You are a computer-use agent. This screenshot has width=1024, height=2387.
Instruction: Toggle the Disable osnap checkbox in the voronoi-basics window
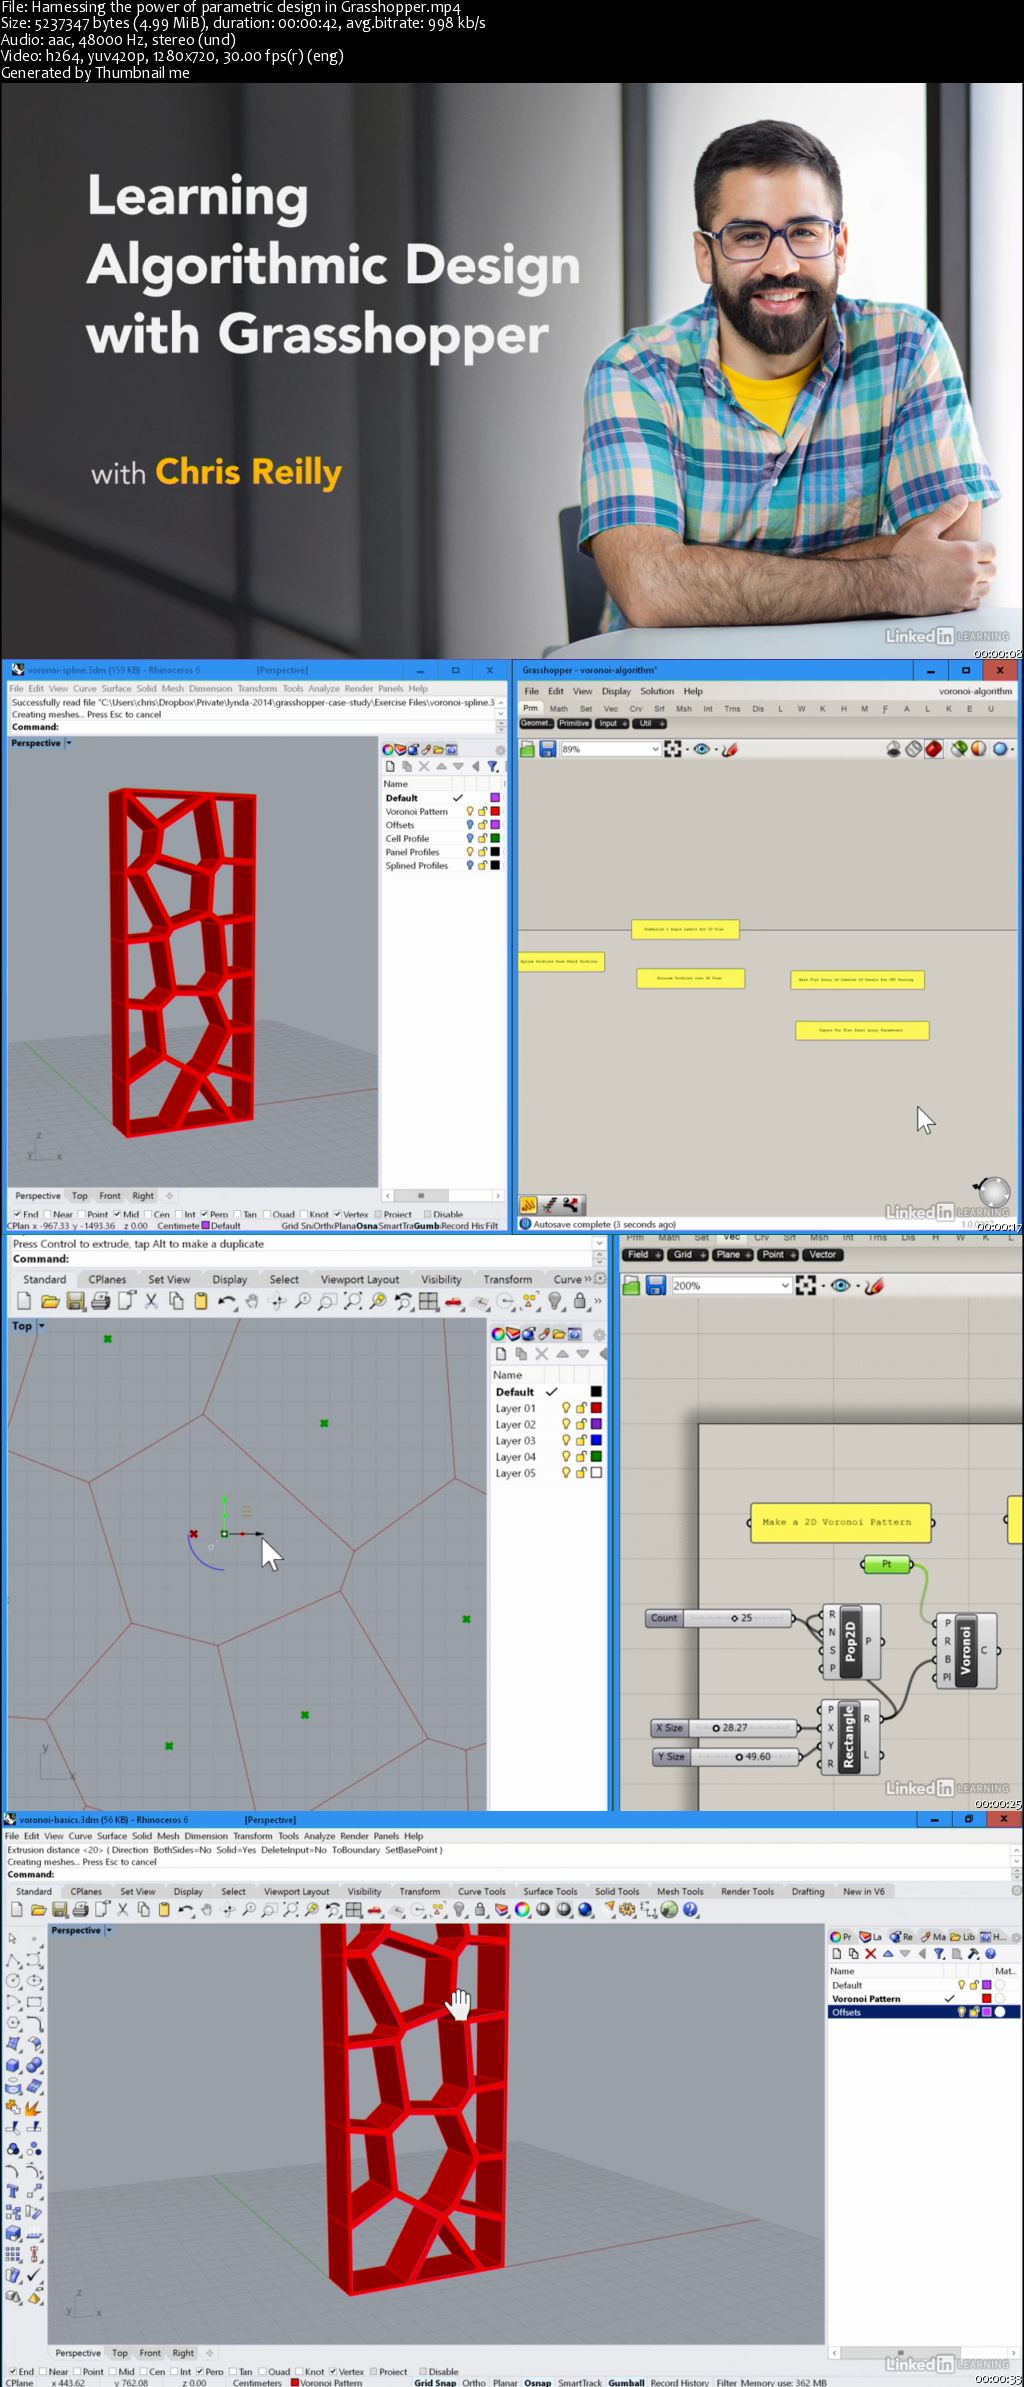tap(423, 2372)
